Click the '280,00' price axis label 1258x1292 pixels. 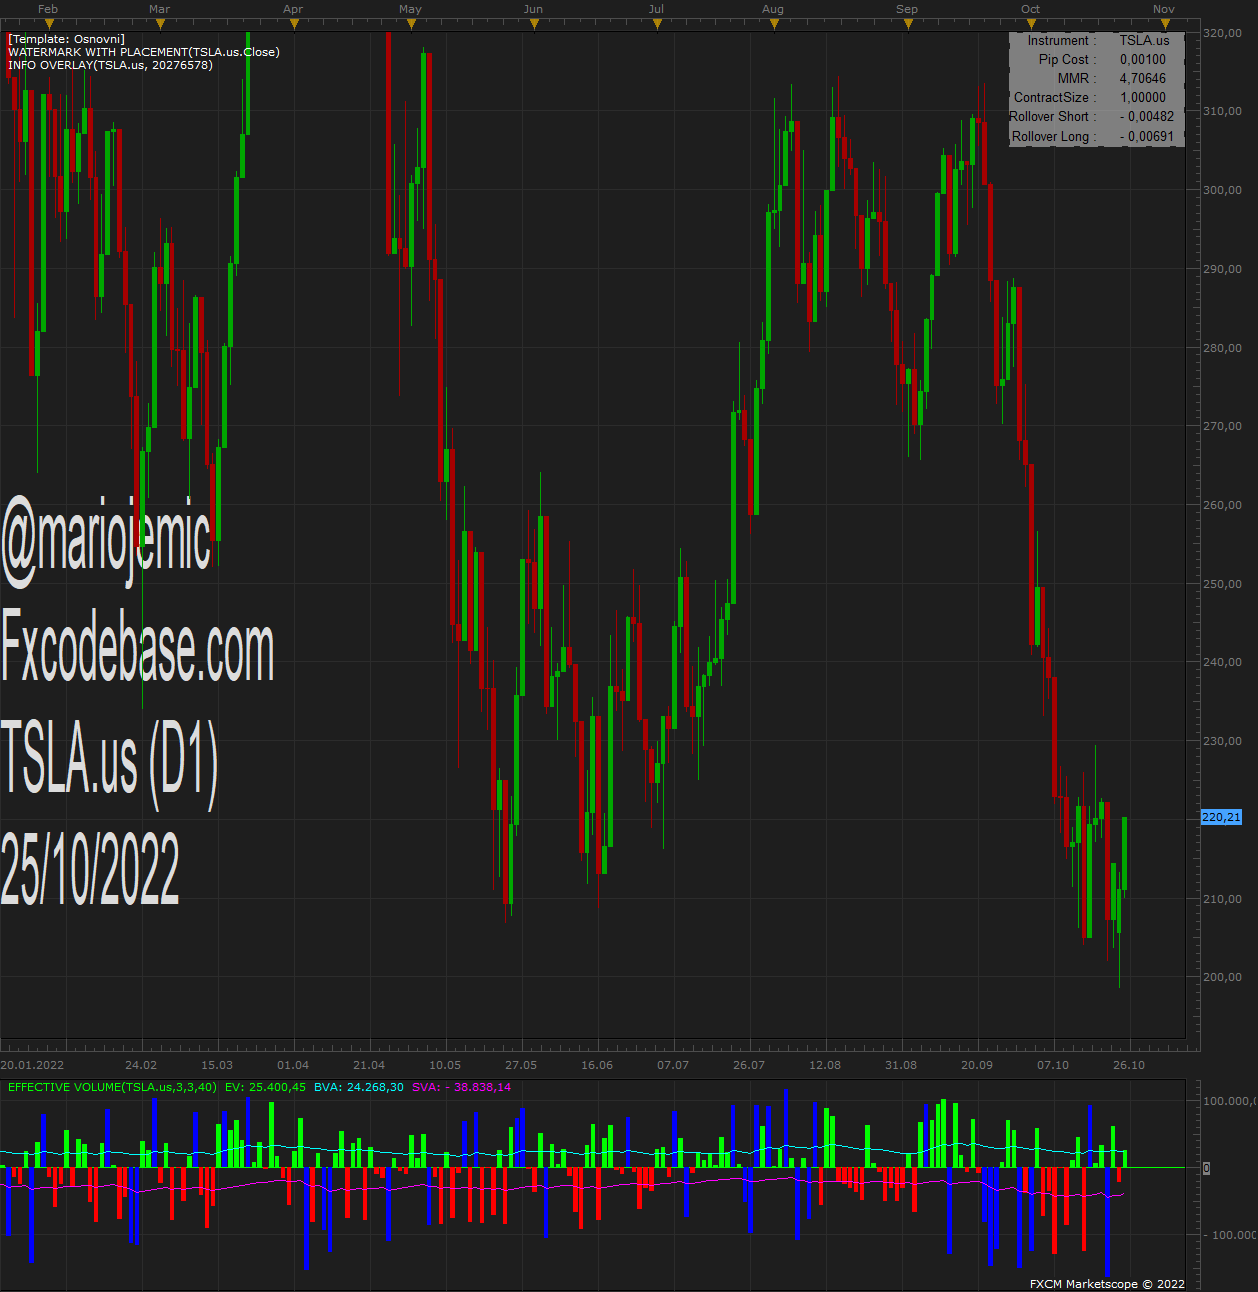point(1222,348)
